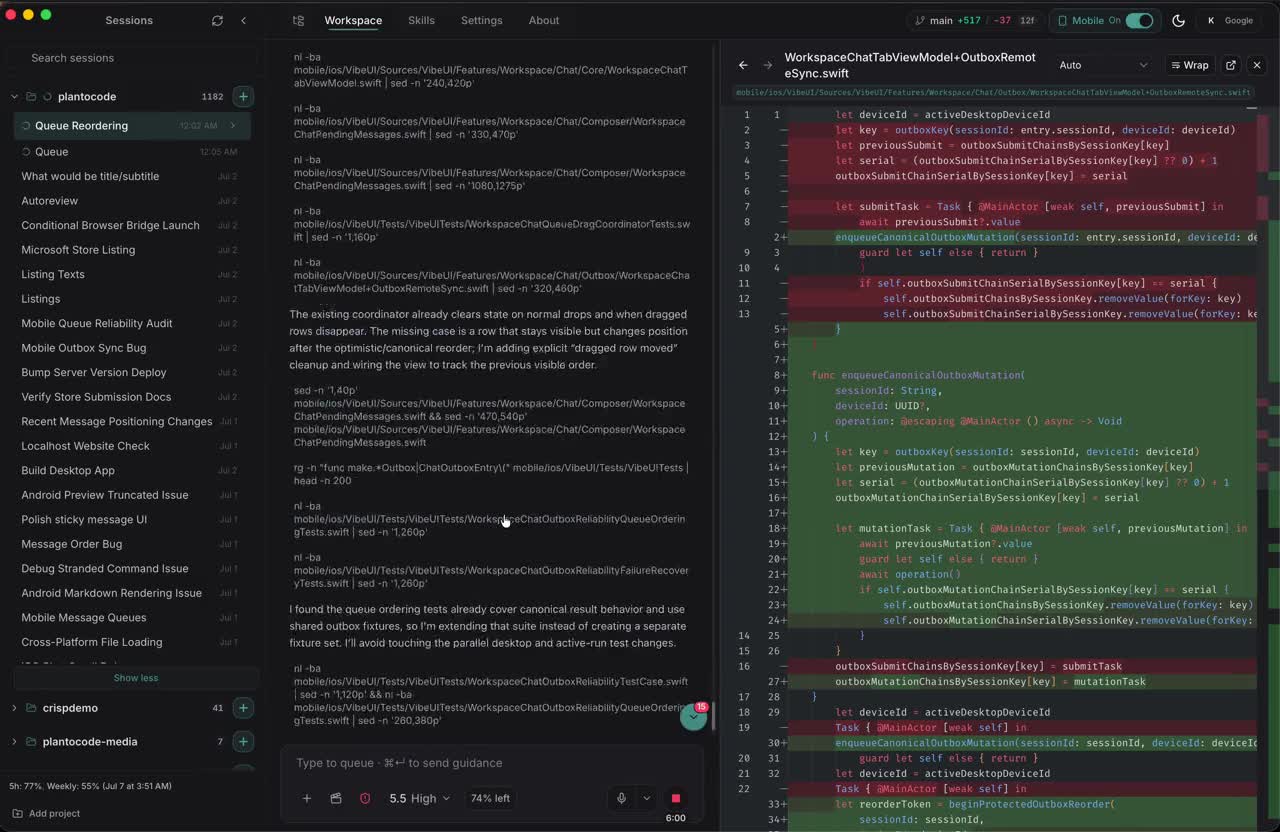Open the git branch main status
This screenshot has width=1280, height=832.
[975, 20]
